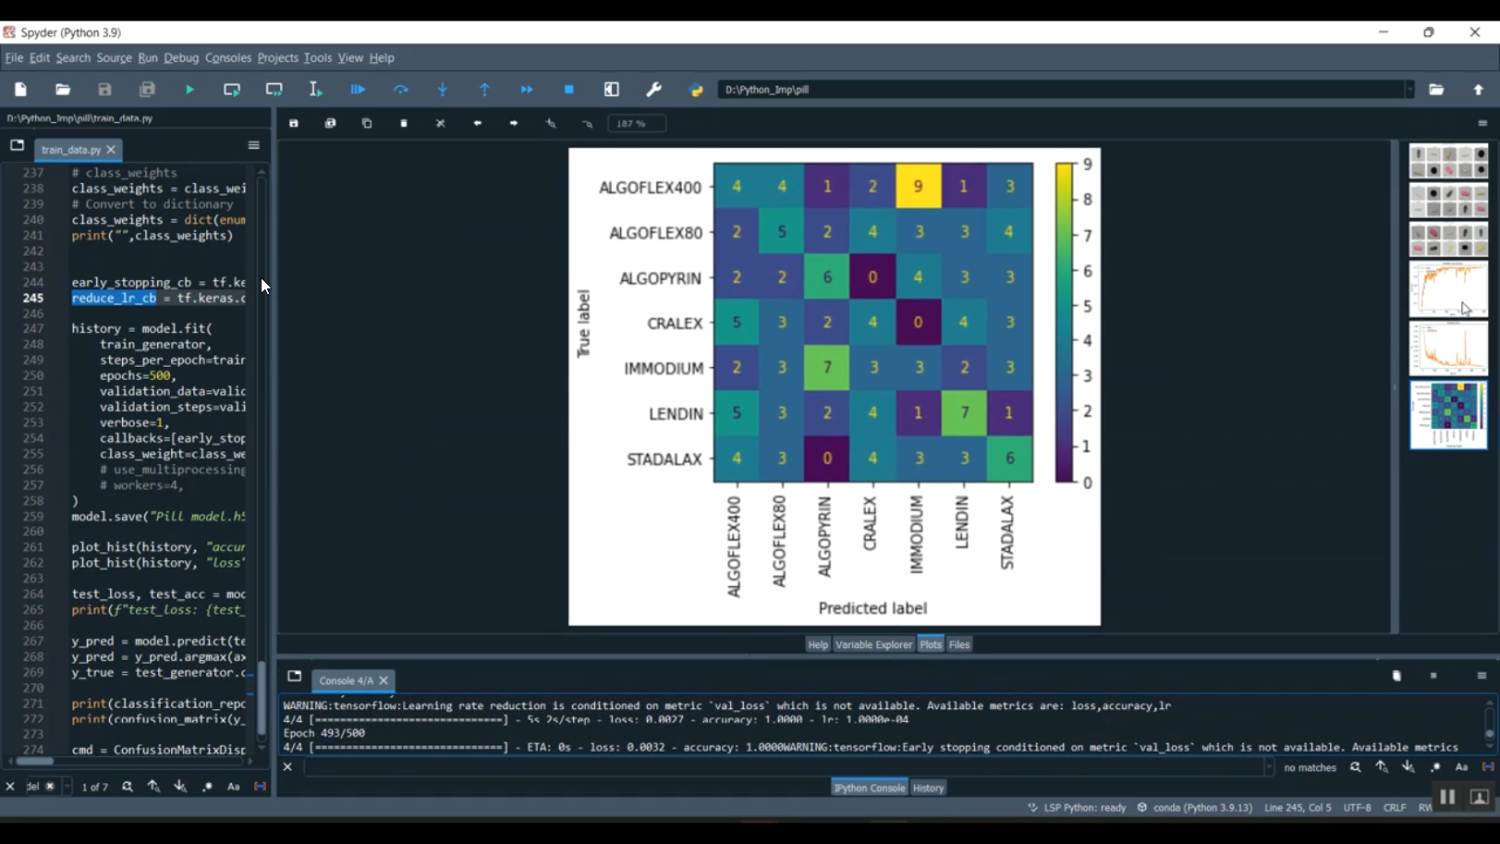The image size is (1500, 844).
Task: Switch to the History tab
Action: 928,788
